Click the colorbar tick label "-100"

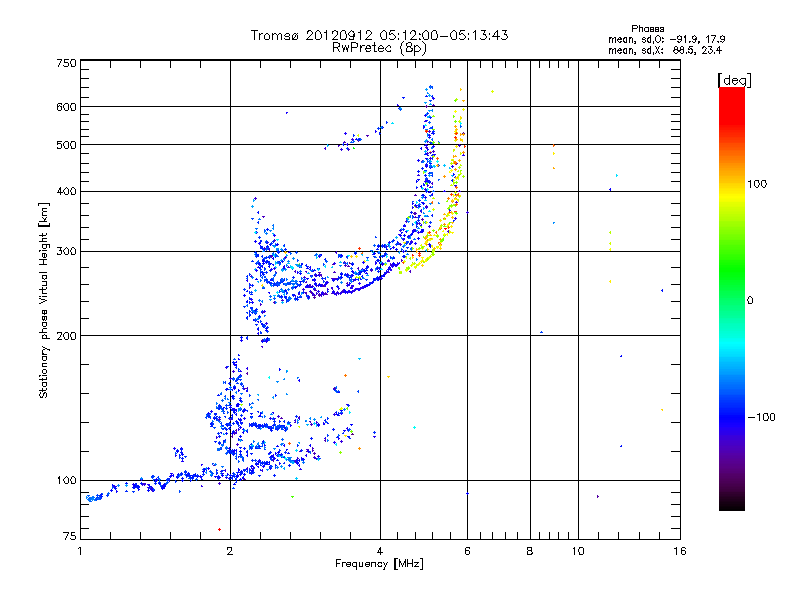[x=761, y=417]
